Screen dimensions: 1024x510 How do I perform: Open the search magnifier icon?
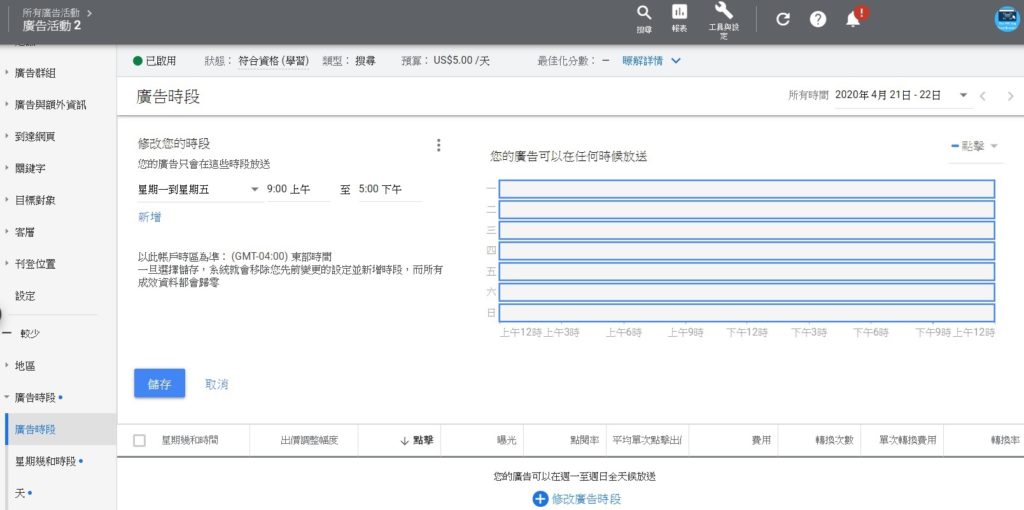tap(644, 12)
